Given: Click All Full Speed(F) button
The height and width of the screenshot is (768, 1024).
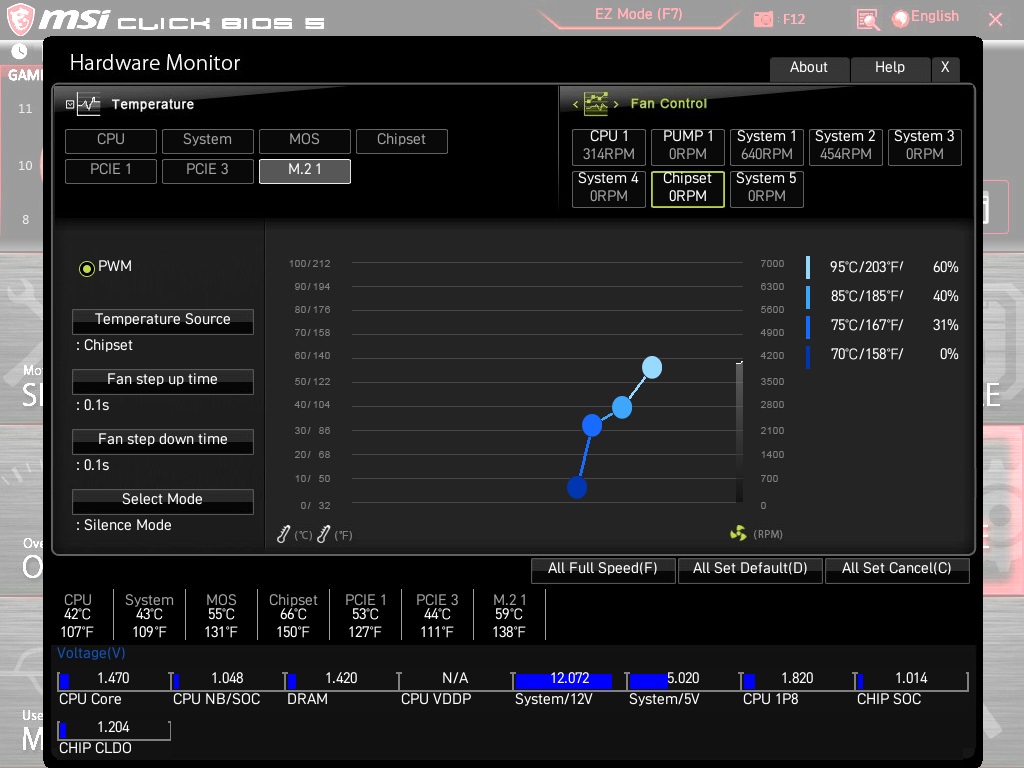Looking at the screenshot, I should [x=603, y=569].
